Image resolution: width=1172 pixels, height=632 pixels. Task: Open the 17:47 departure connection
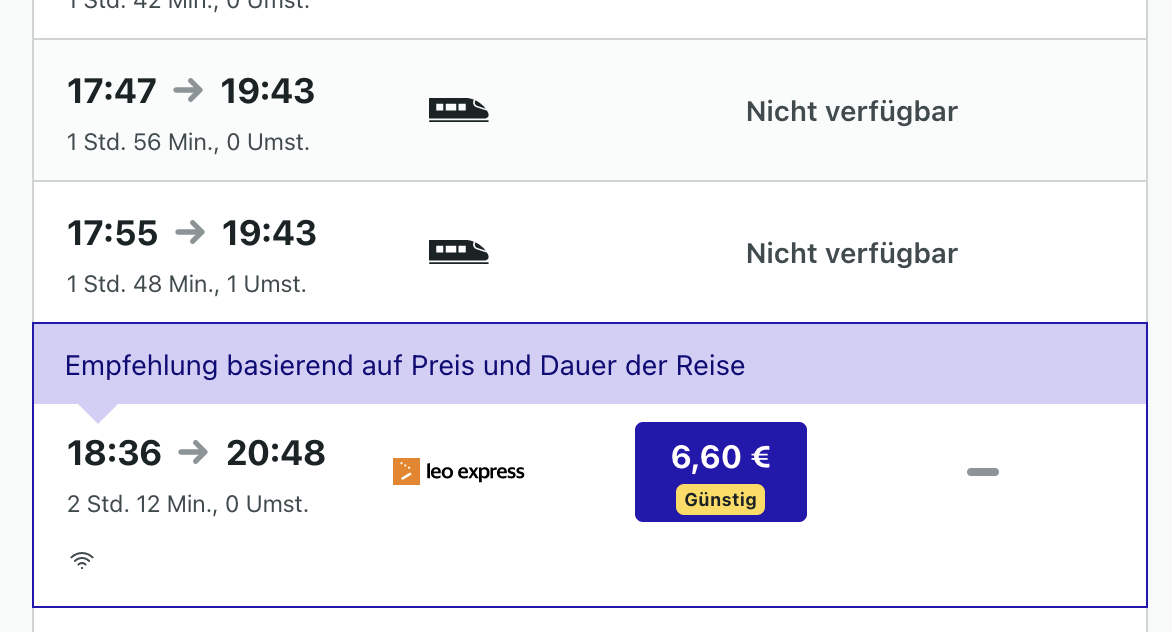(x=112, y=91)
